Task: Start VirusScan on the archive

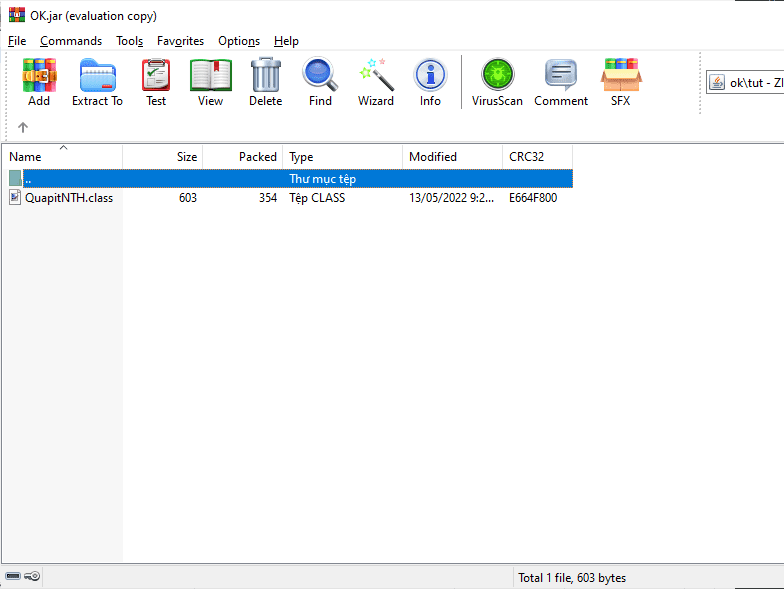Action: point(497,82)
